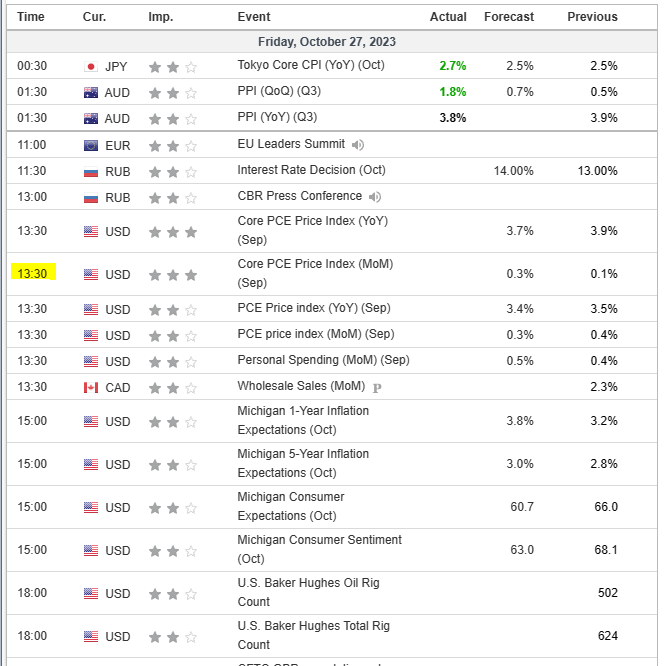Click the Japan flag icon beside JPY
Viewport: 664px width, 666px height.
coord(91,67)
